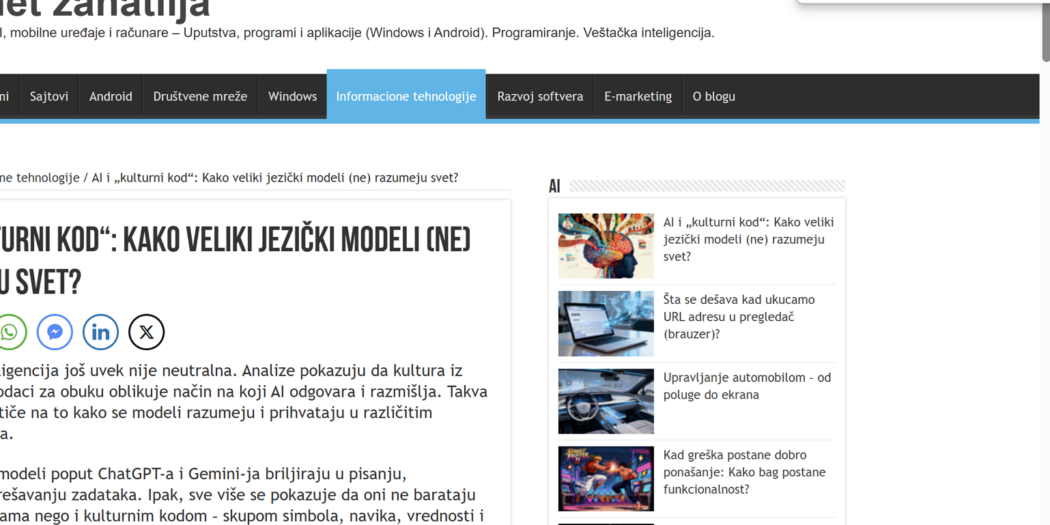Screen dimensions: 1050x525
Task: Click the car interior article thumbnail
Action: point(605,401)
